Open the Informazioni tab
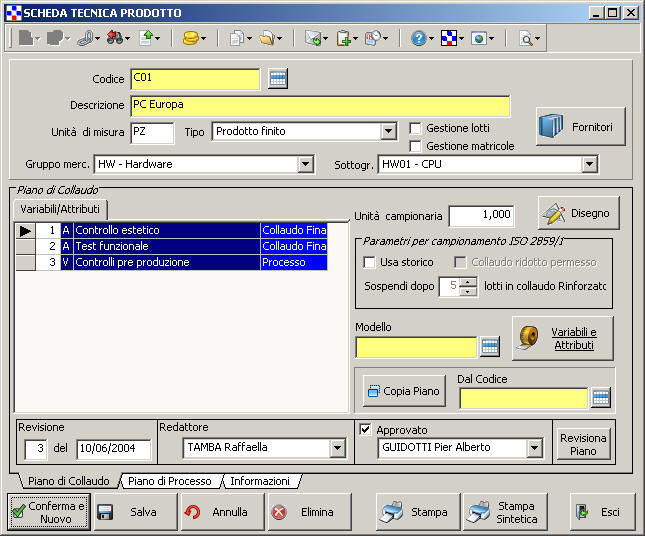The width and height of the screenshot is (645, 536). pos(259,481)
